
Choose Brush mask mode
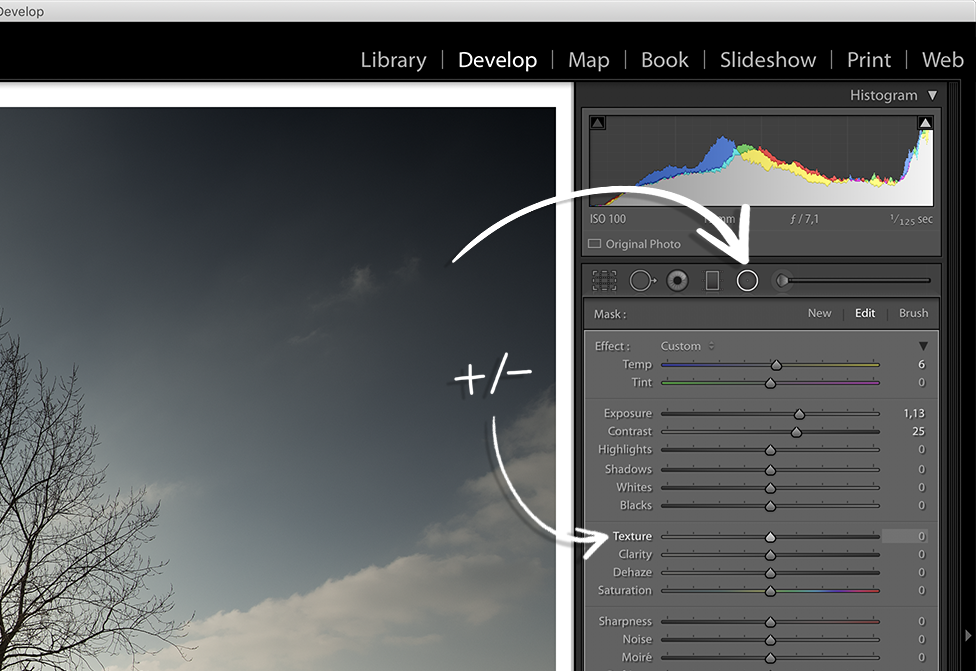tap(913, 313)
